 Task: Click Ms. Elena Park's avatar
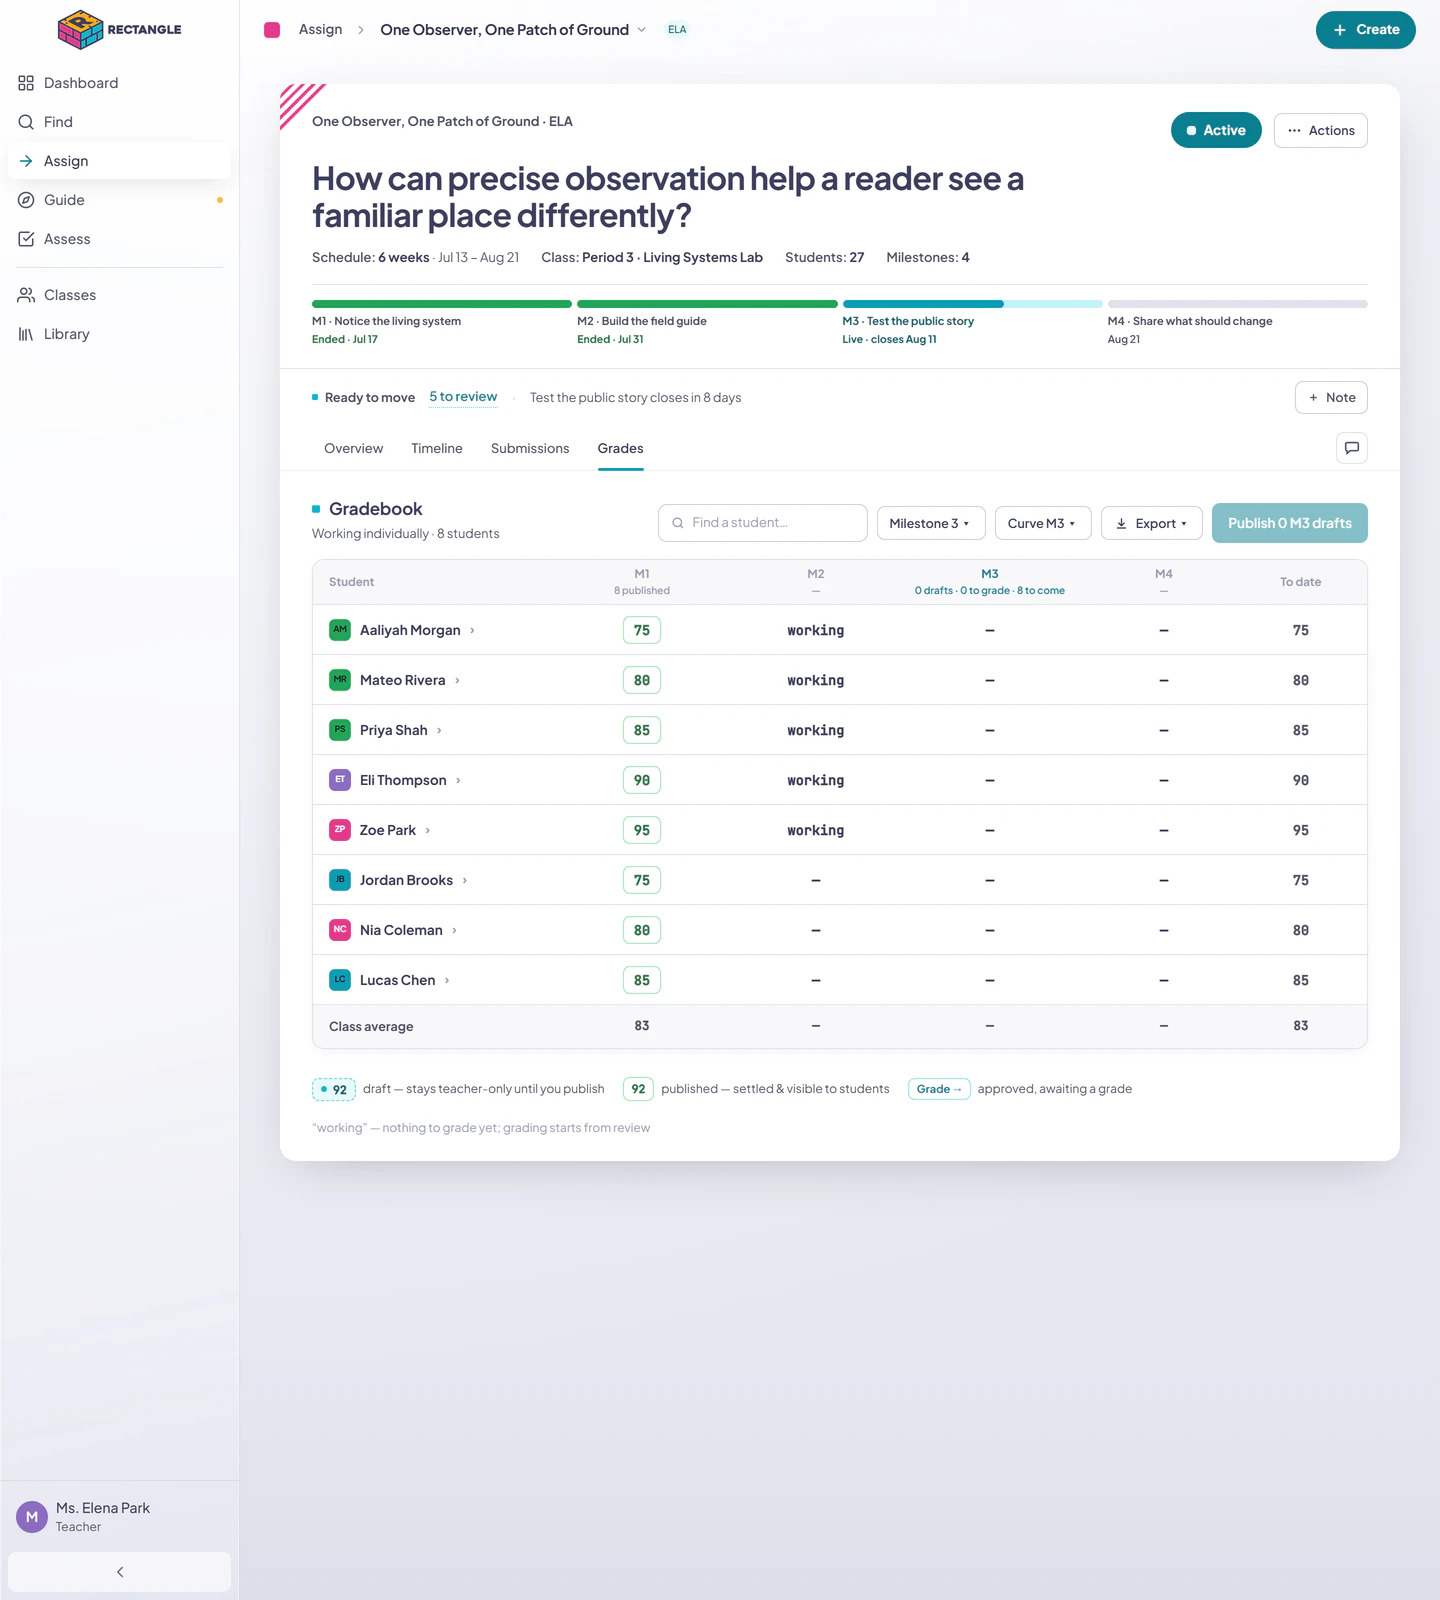pyautogui.click(x=32, y=1517)
